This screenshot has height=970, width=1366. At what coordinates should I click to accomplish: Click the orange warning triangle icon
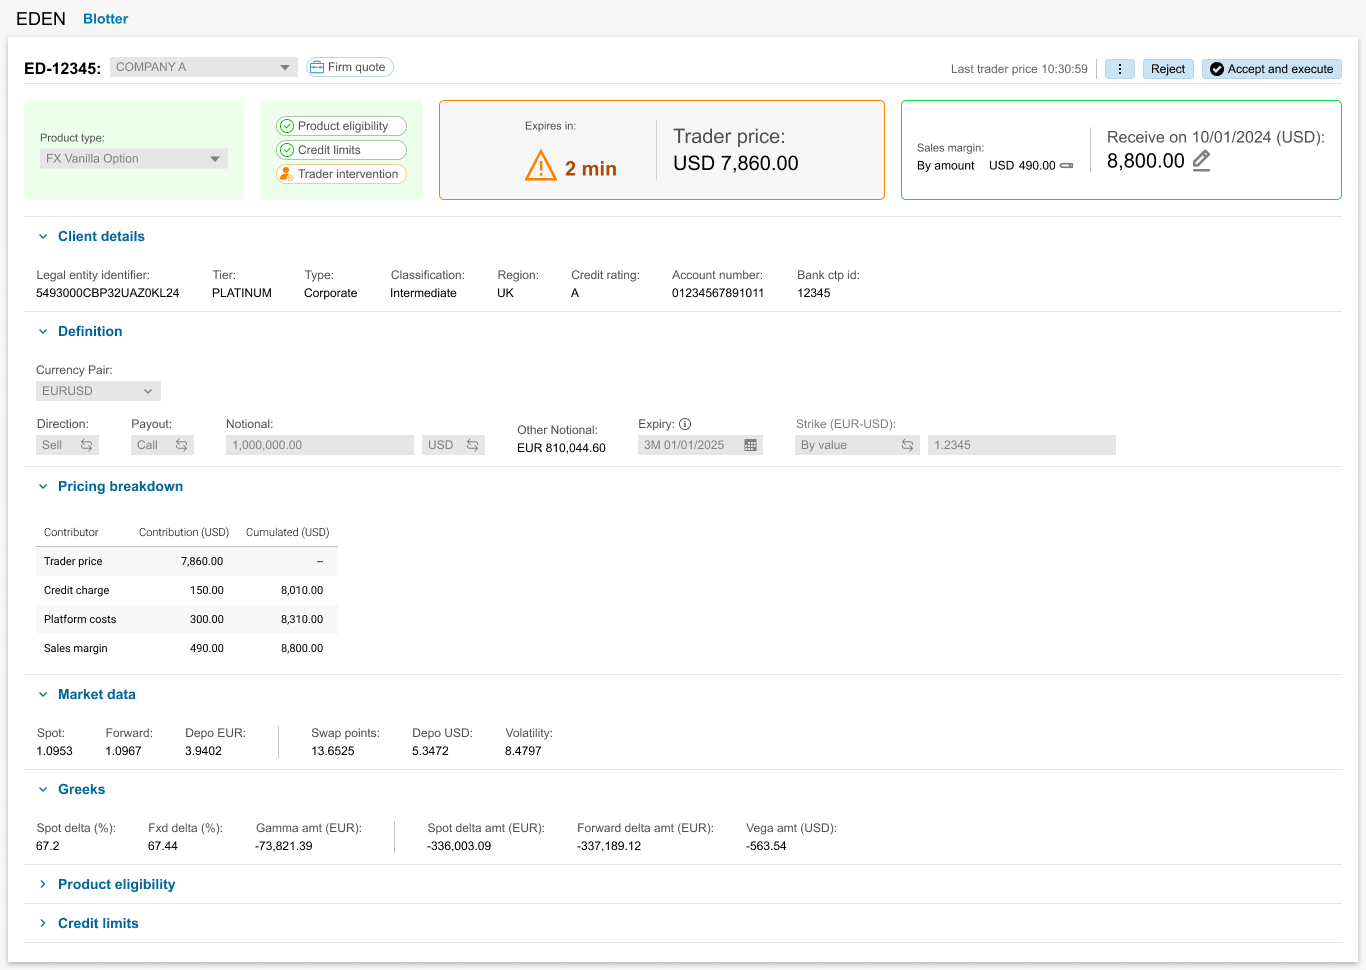point(541,165)
